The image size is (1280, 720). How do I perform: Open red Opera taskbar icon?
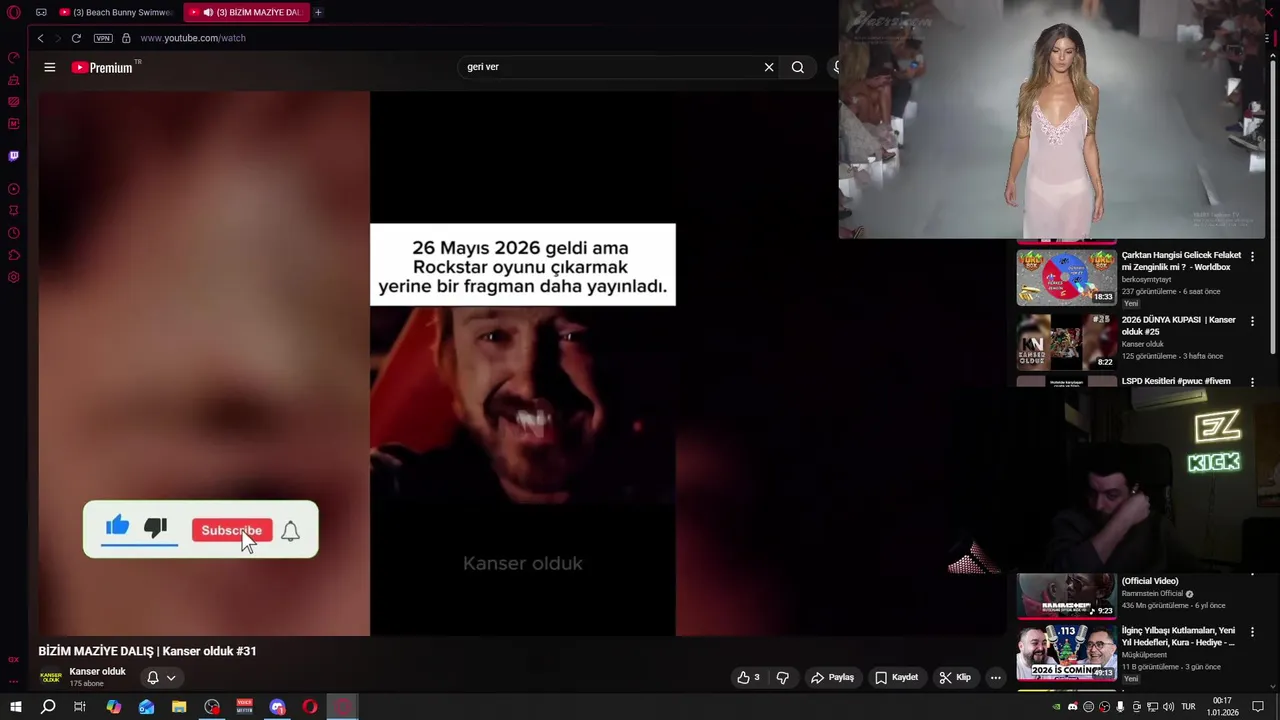tap(310, 707)
